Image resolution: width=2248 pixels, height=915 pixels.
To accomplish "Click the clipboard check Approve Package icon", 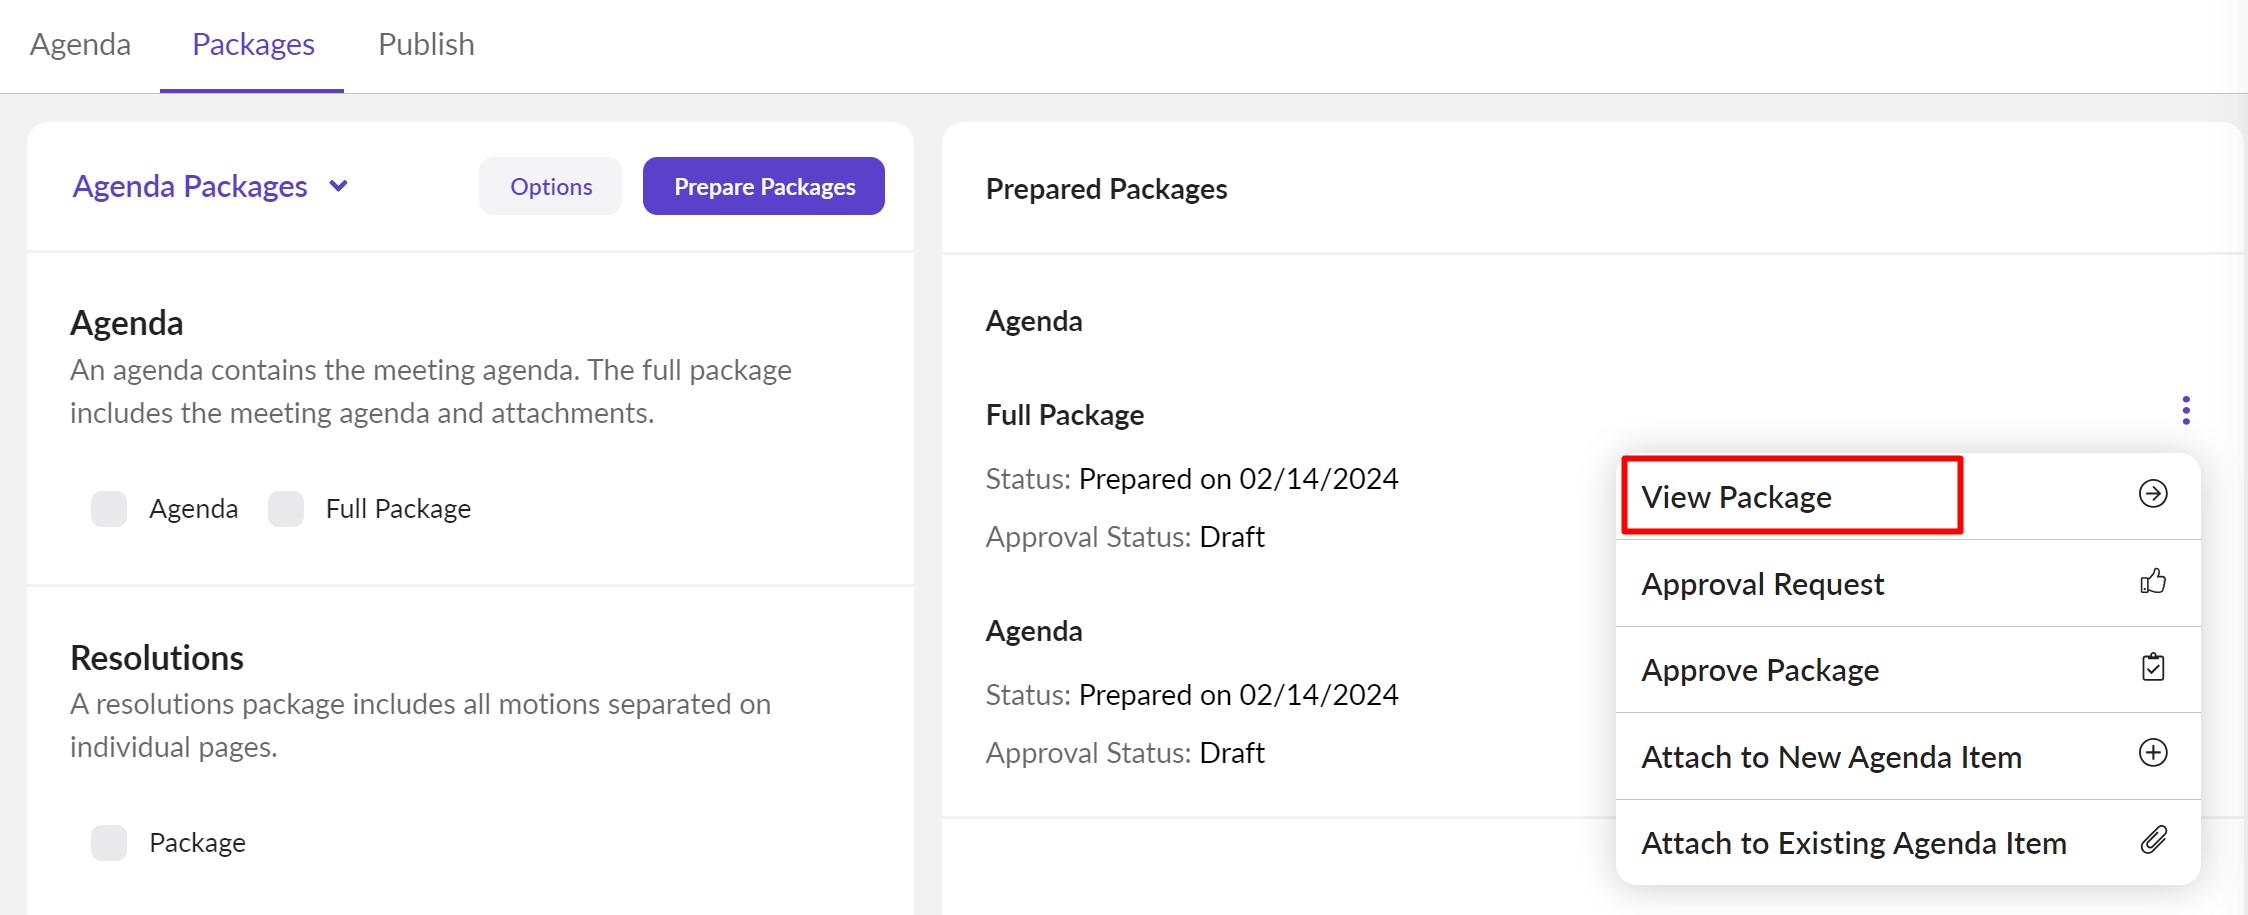I will [x=2152, y=668].
